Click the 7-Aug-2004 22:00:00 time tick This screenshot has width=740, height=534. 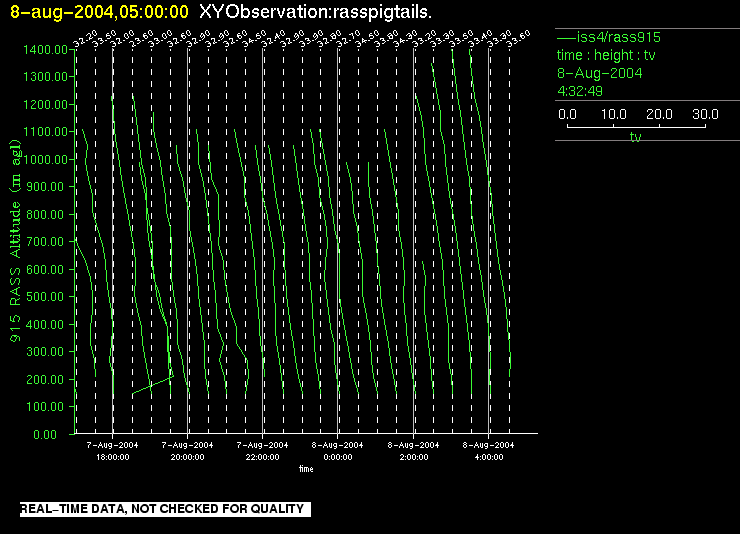pos(263,450)
